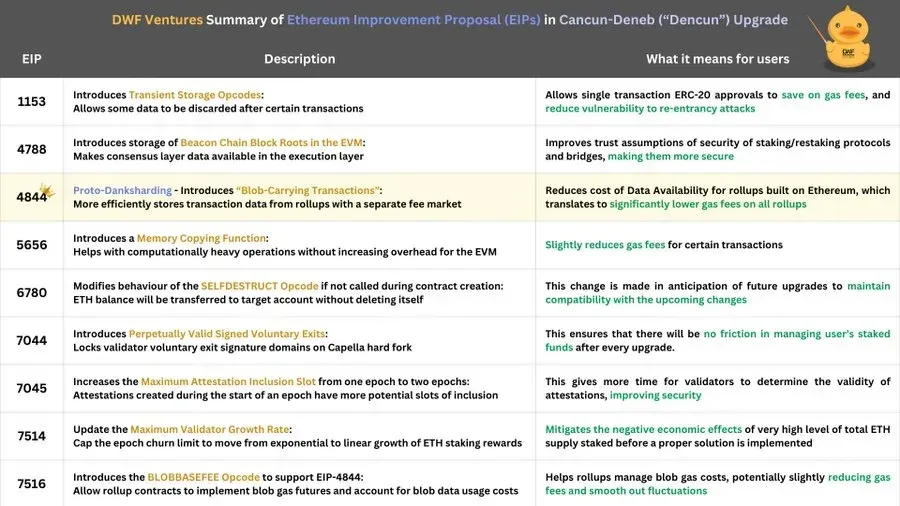Click 'Memory Copying Function' text

[201, 238]
